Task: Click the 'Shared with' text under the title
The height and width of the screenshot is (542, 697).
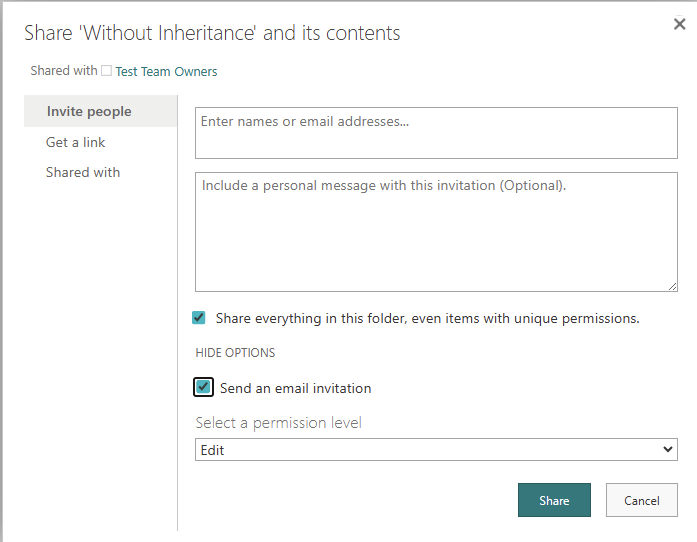Action: (64, 71)
